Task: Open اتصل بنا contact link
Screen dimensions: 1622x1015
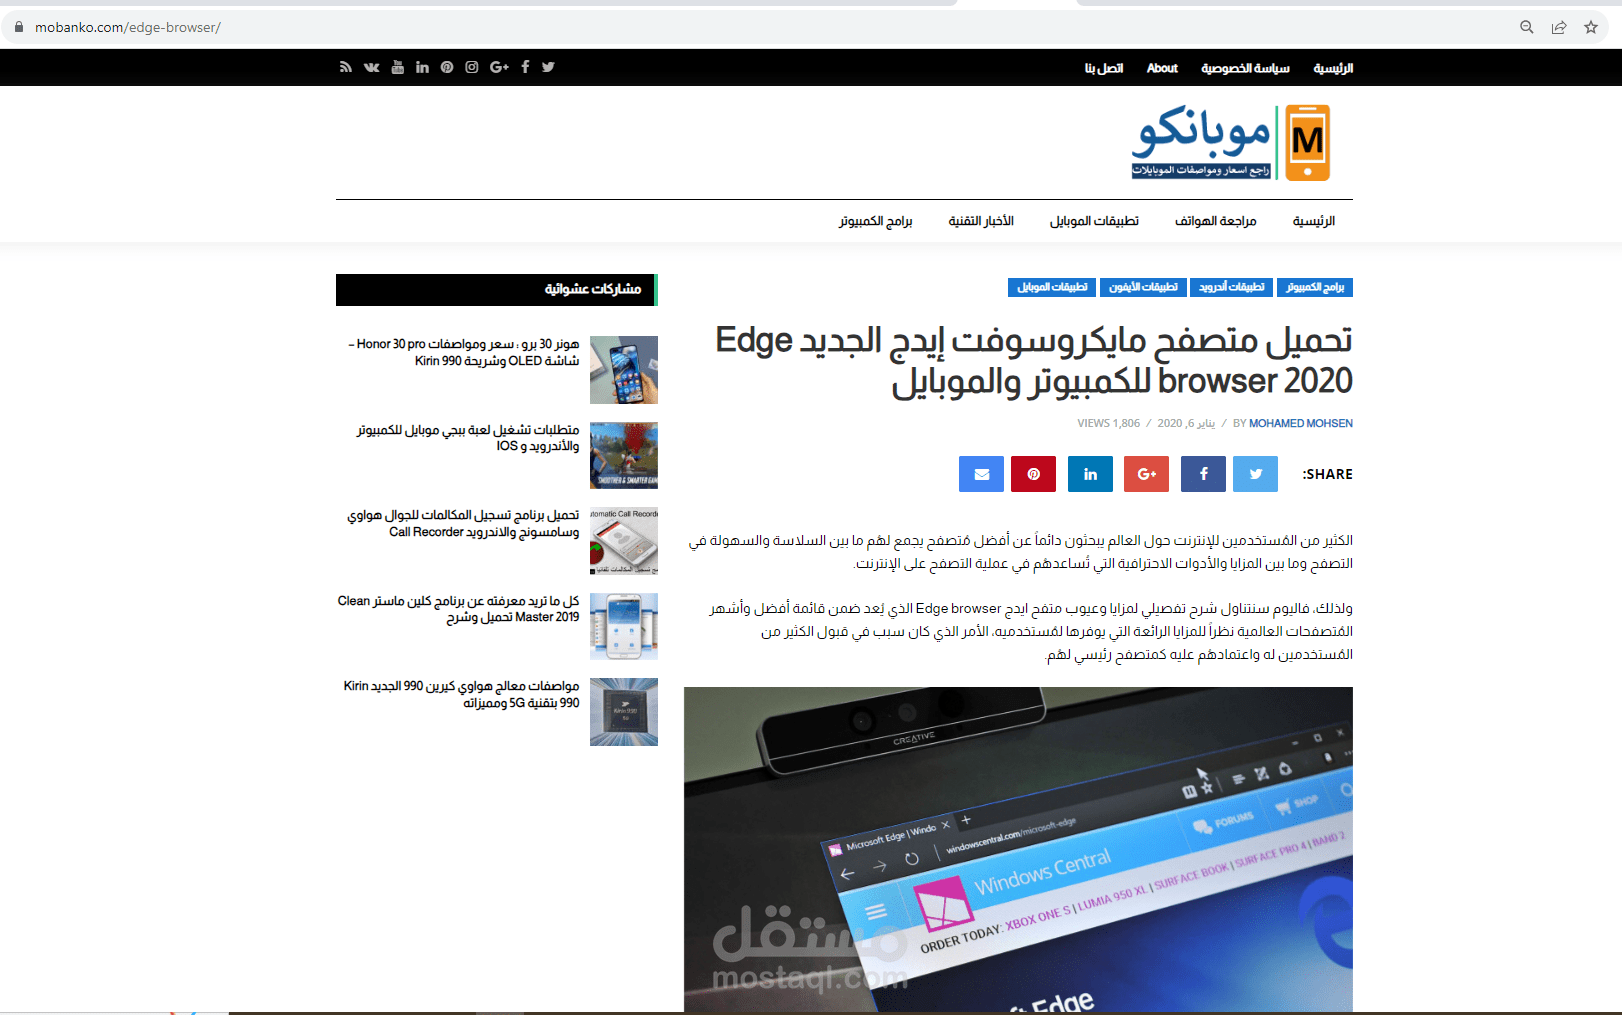Action: 1104,68
